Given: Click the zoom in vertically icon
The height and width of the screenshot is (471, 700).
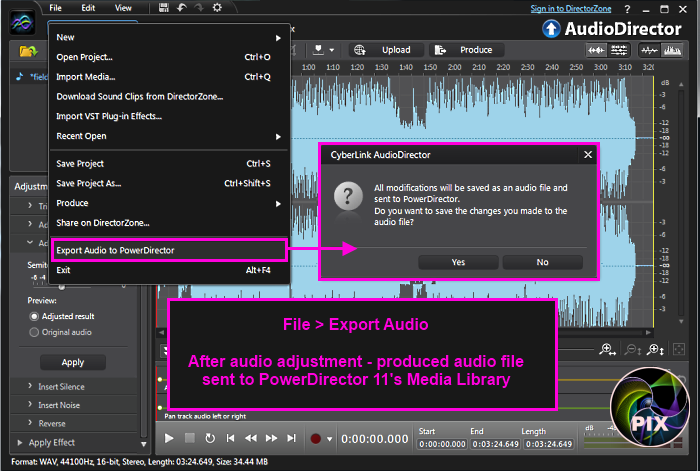Looking at the screenshot, I should pos(656,349).
